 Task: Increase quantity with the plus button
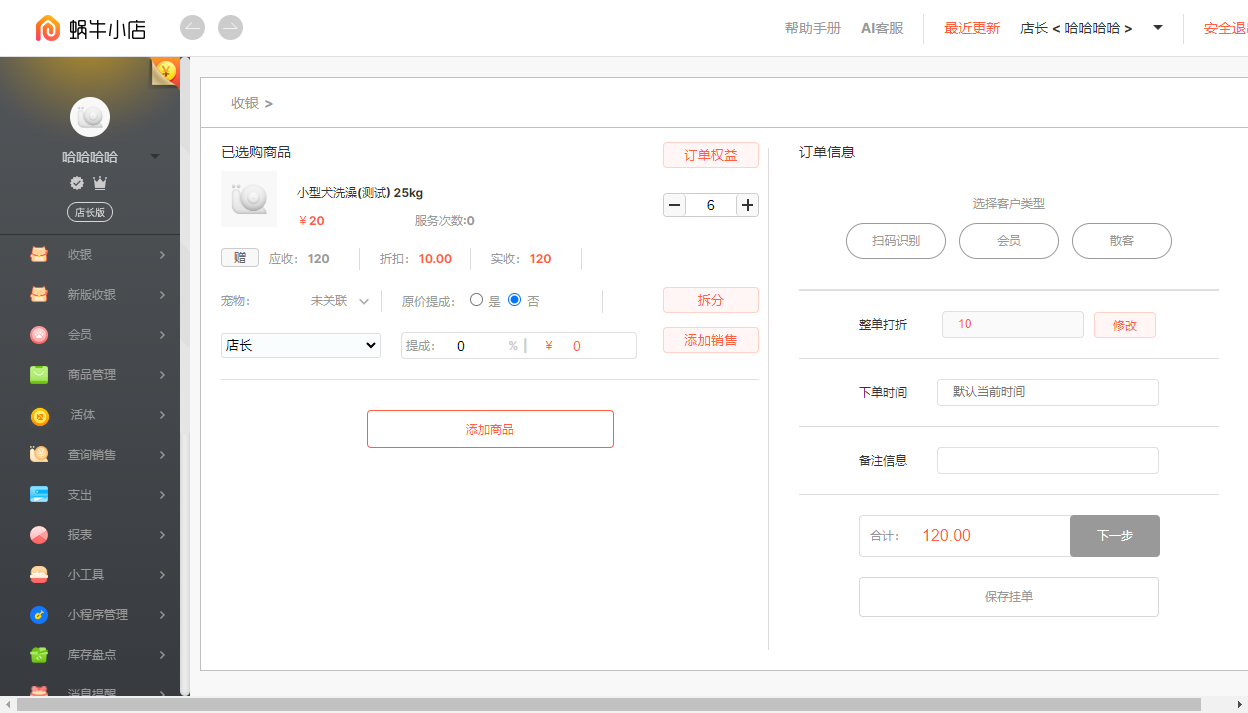[x=748, y=205]
